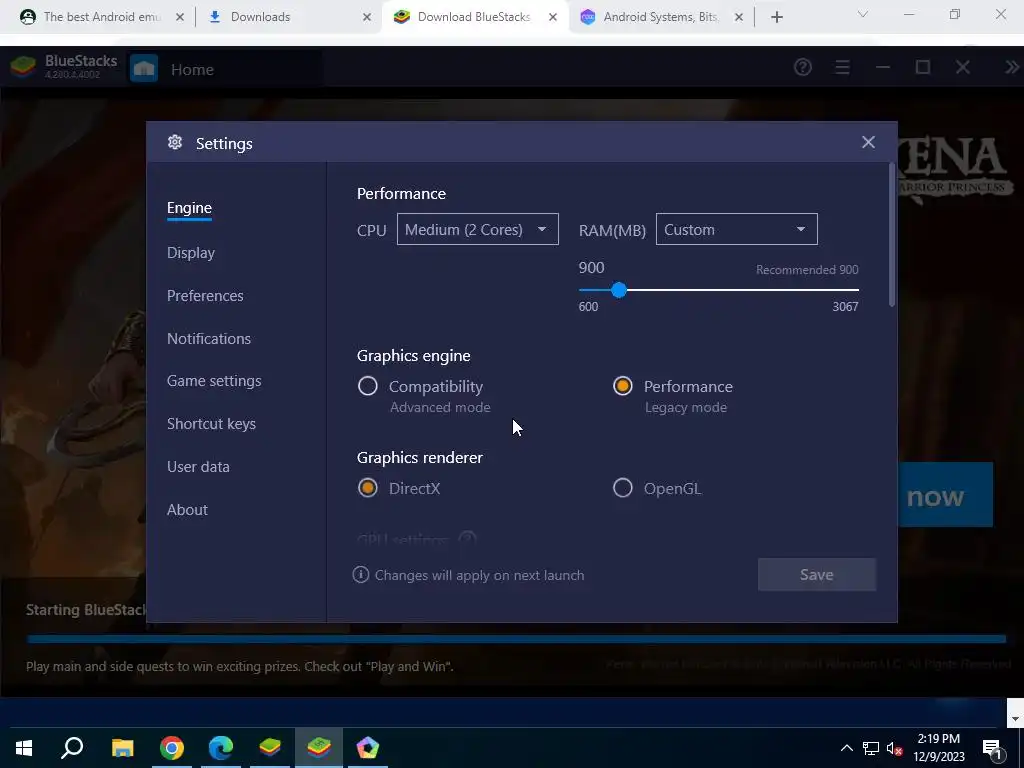Open the pentagon app taskbar icon
Viewport: 1024px width, 768px height.
(368, 748)
